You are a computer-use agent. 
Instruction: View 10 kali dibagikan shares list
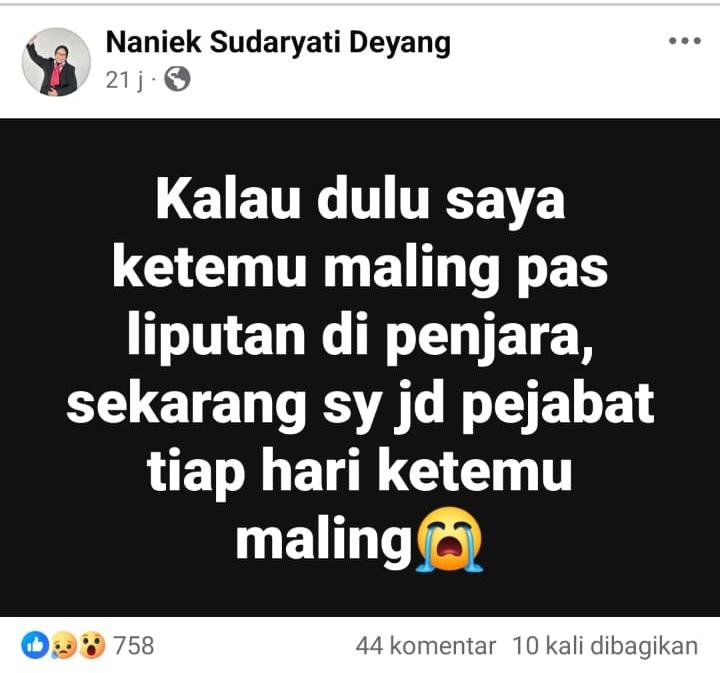[605, 645]
